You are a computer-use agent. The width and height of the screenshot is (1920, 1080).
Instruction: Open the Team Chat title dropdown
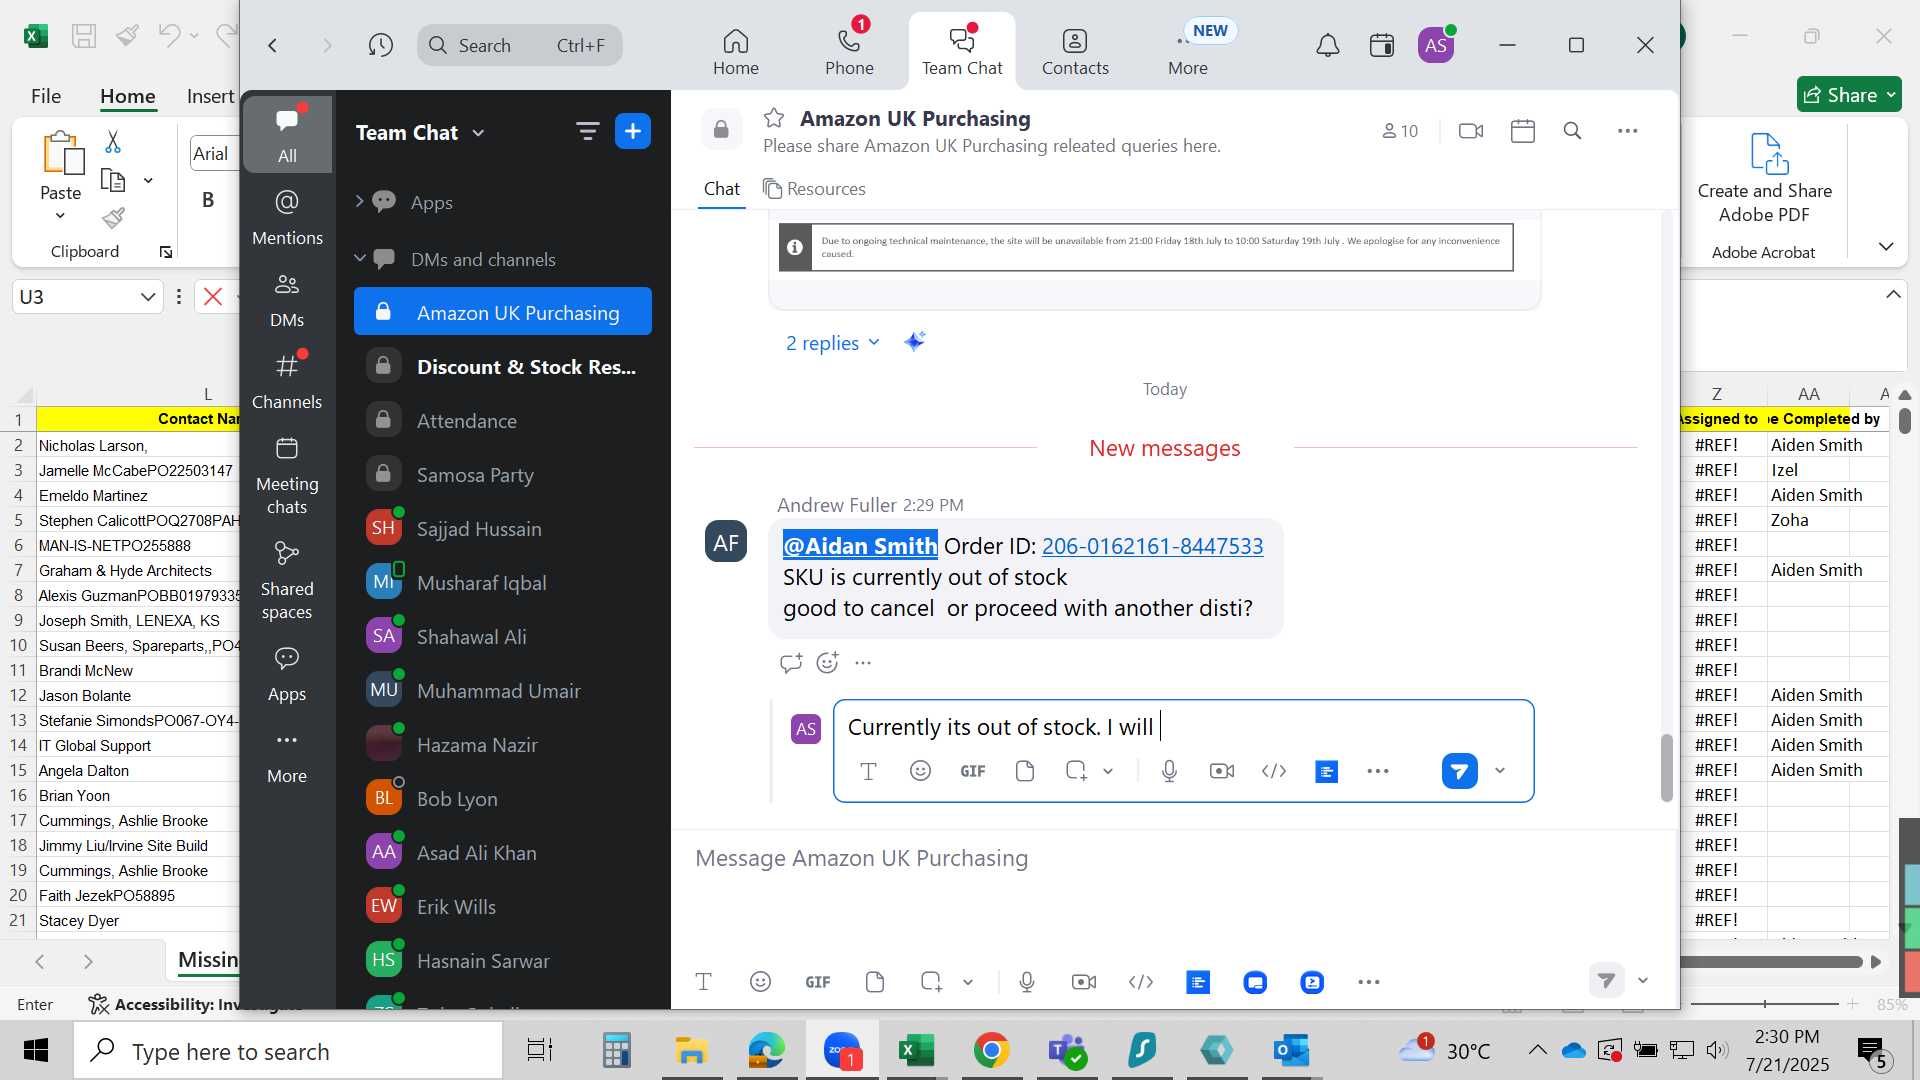click(x=478, y=133)
